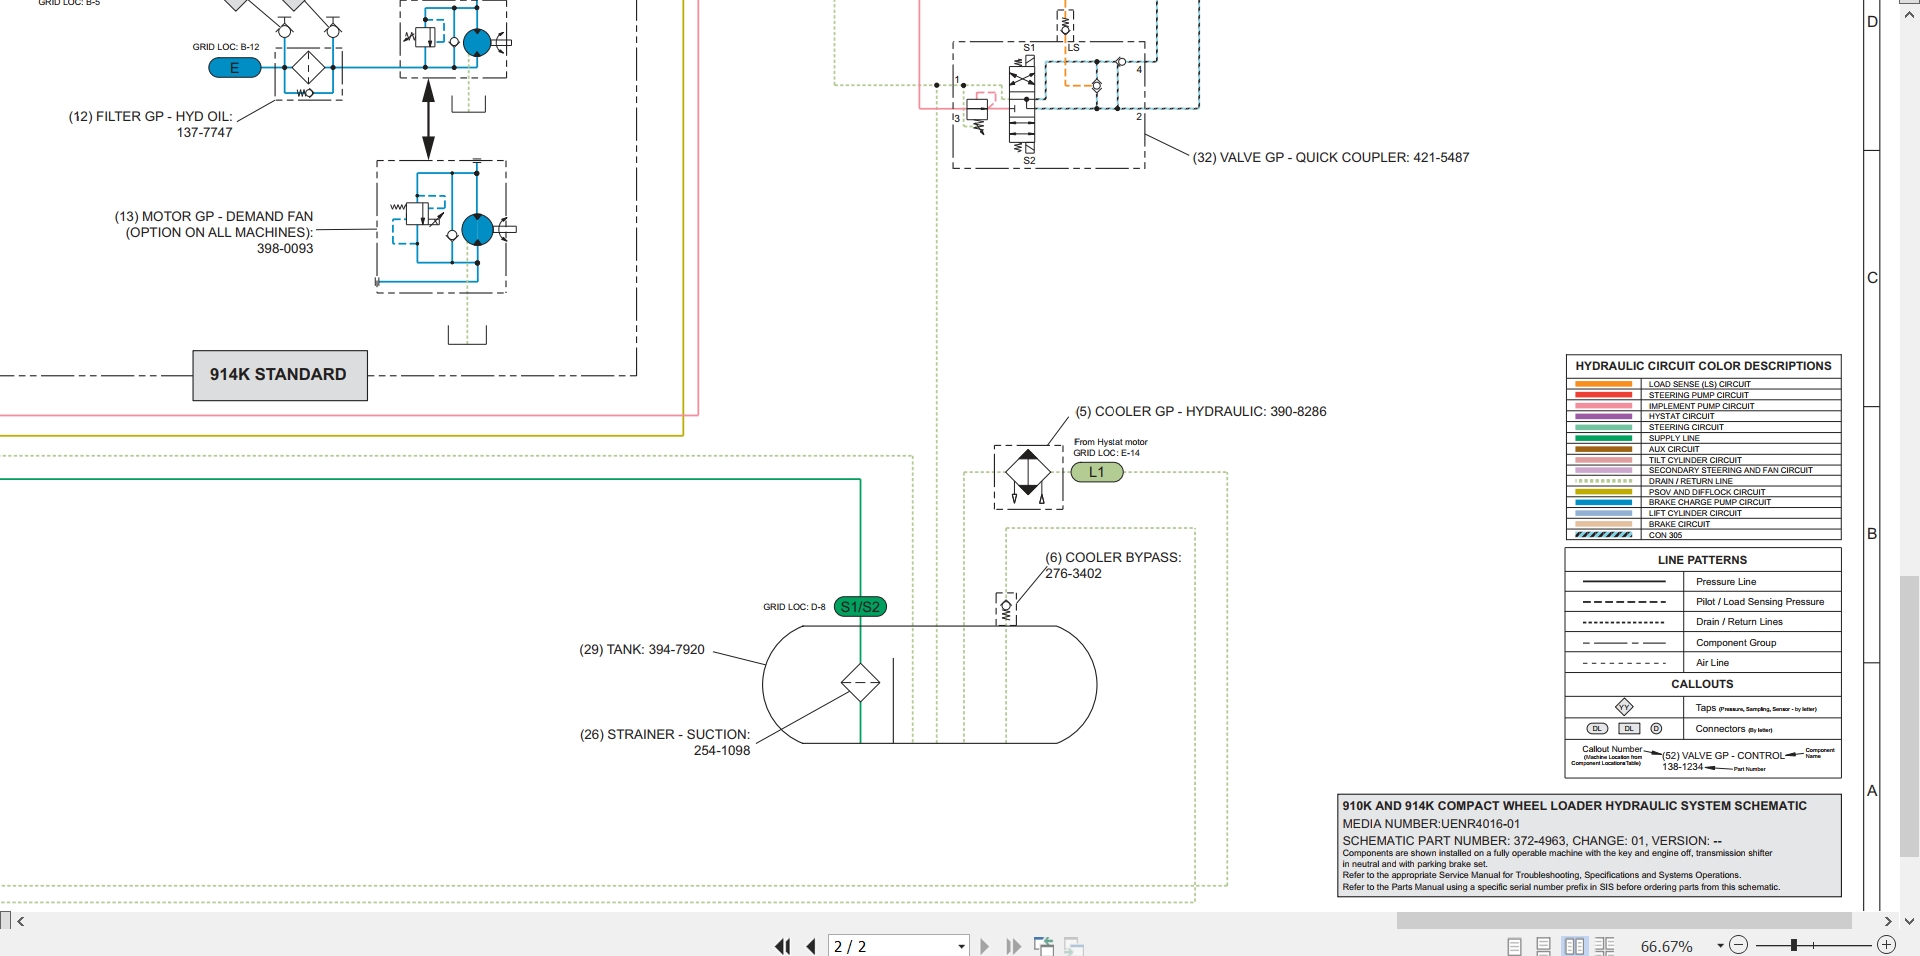Click the 66.67% zoom value

[1666, 946]
